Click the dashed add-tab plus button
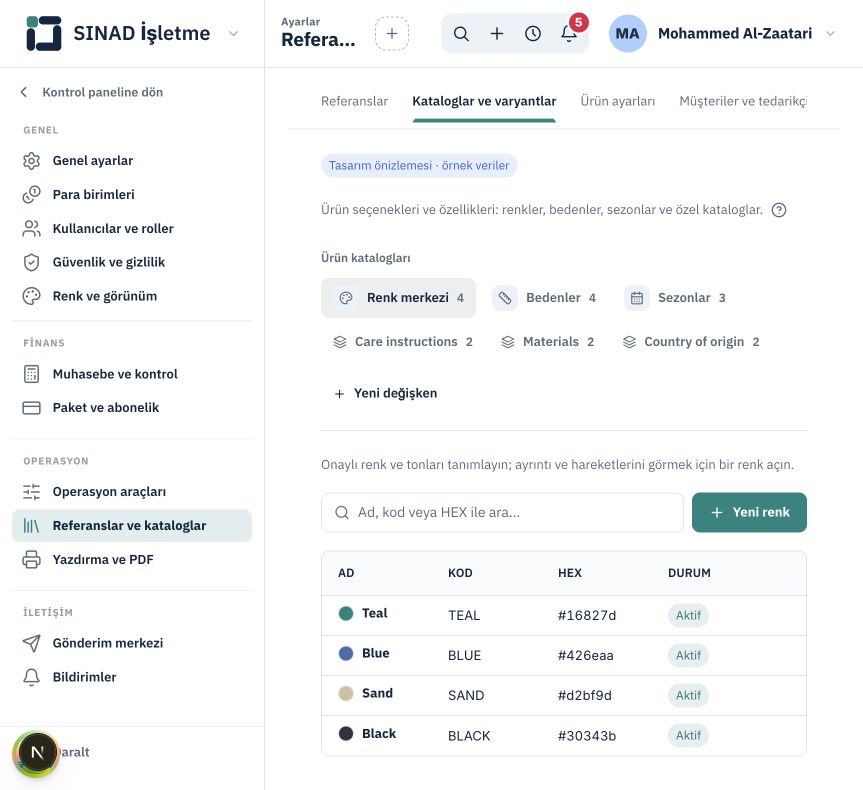This screenshot has height=790, width=863. 392,34
